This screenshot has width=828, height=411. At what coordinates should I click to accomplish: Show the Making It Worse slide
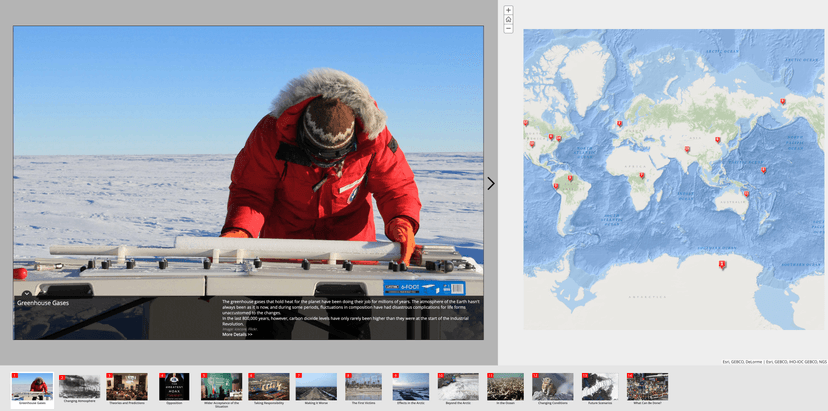(316, 387)
